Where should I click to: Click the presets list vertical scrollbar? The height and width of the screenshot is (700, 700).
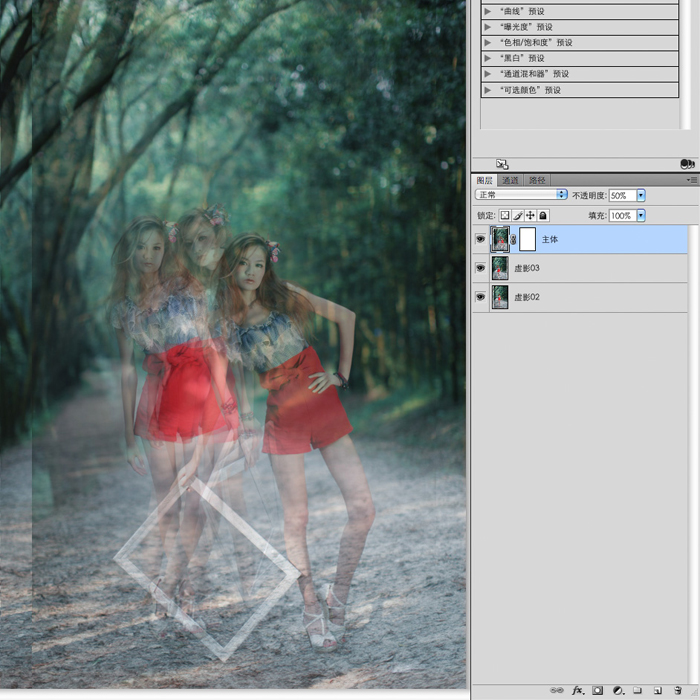685,65
